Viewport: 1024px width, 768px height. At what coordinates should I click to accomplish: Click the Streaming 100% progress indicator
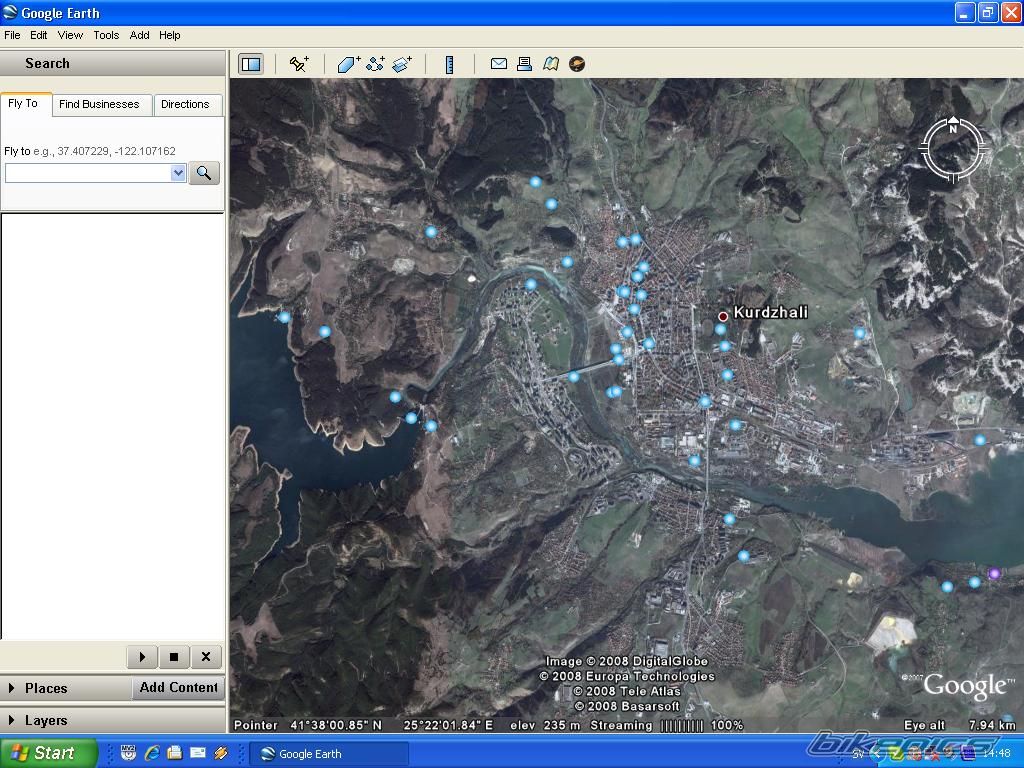[x=666, y=725]
